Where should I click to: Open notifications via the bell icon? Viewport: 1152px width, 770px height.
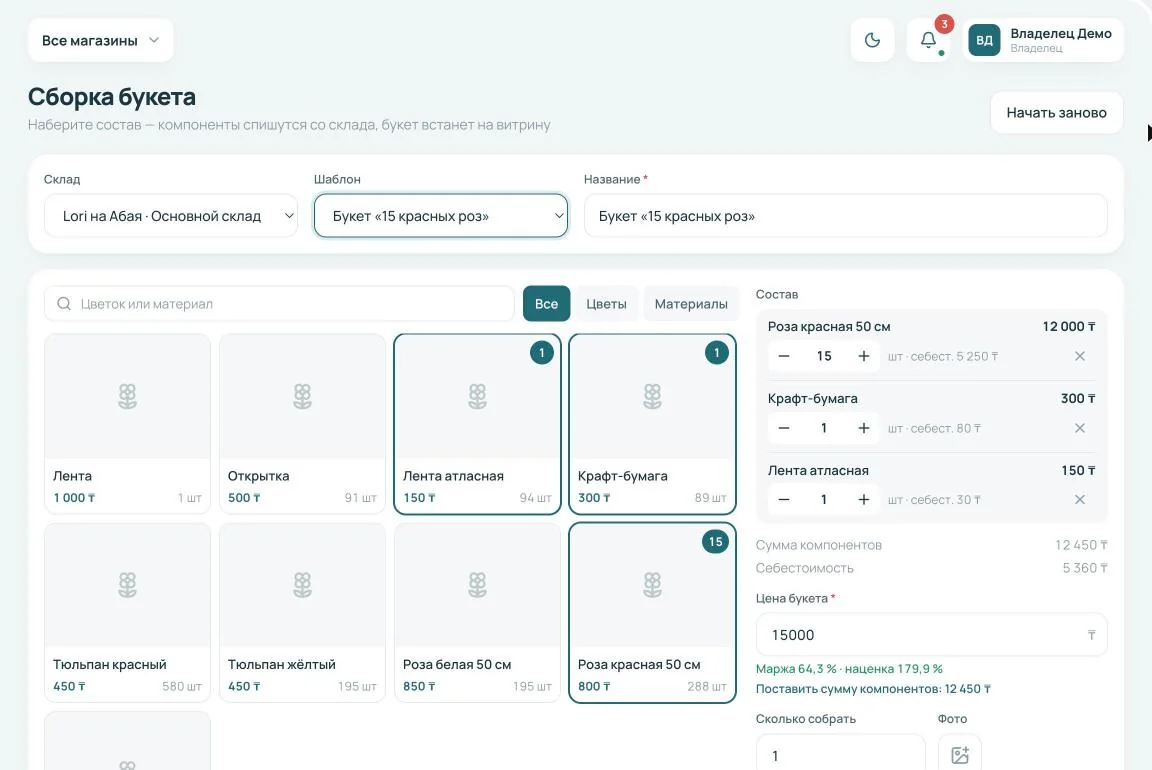pyautogui.click(x=929, y=40)
